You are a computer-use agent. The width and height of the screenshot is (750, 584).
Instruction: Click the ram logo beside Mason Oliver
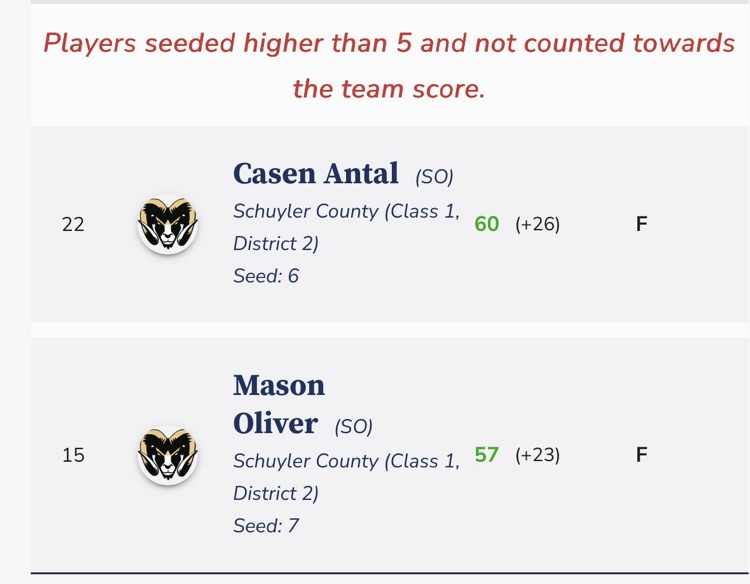point(167,456)
